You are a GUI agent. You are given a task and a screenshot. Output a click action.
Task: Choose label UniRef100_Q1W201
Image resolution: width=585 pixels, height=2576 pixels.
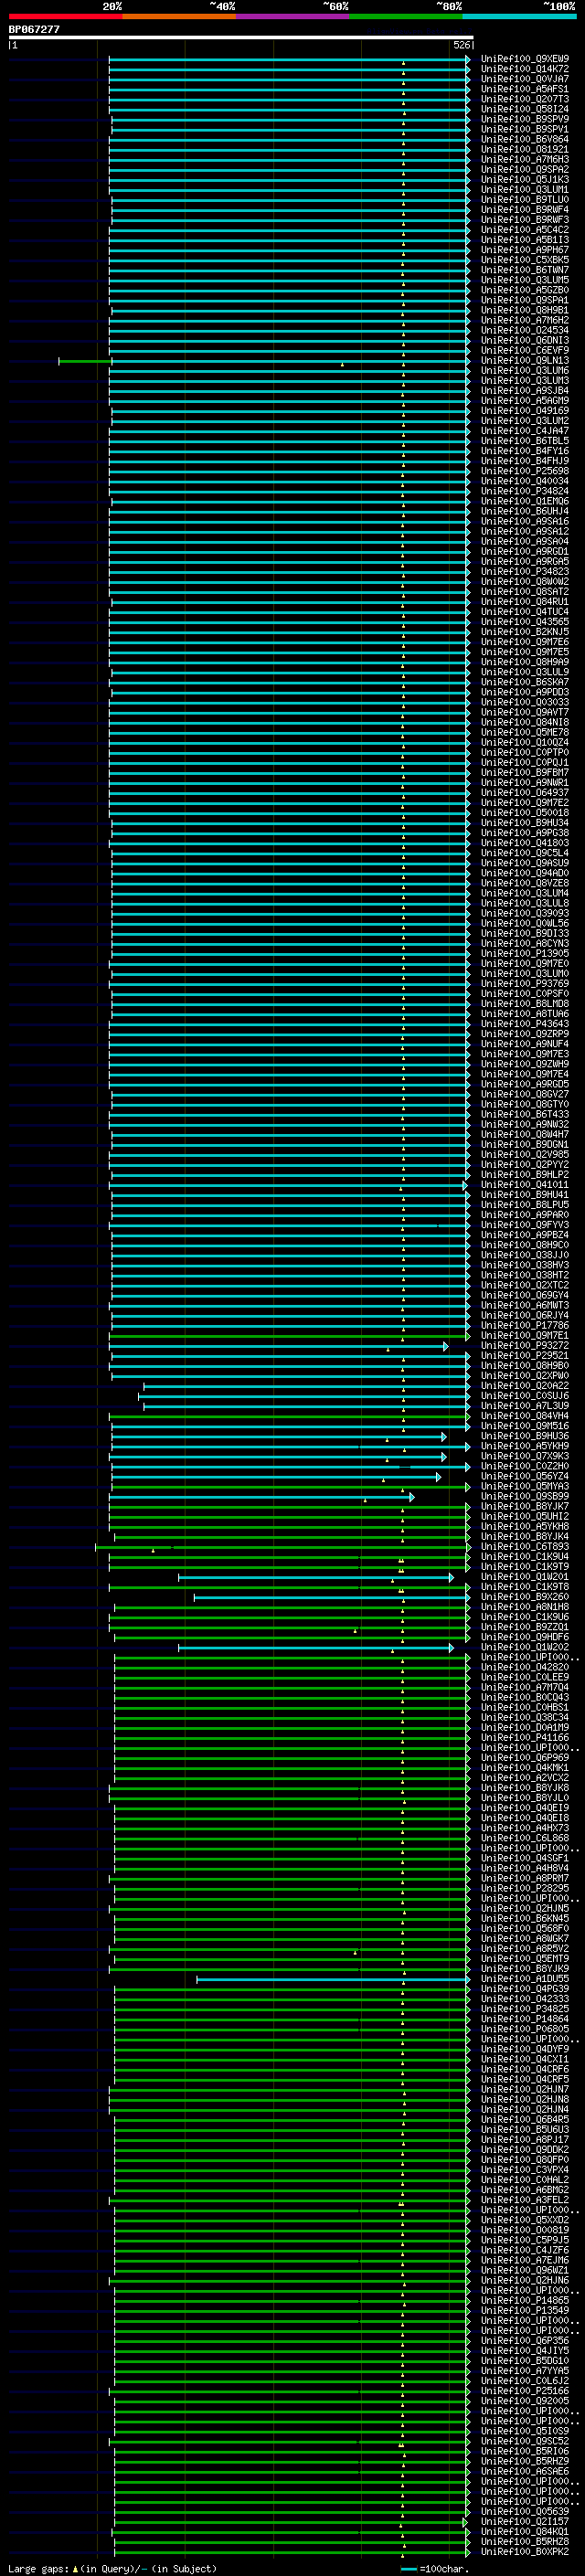(525, 1577)
